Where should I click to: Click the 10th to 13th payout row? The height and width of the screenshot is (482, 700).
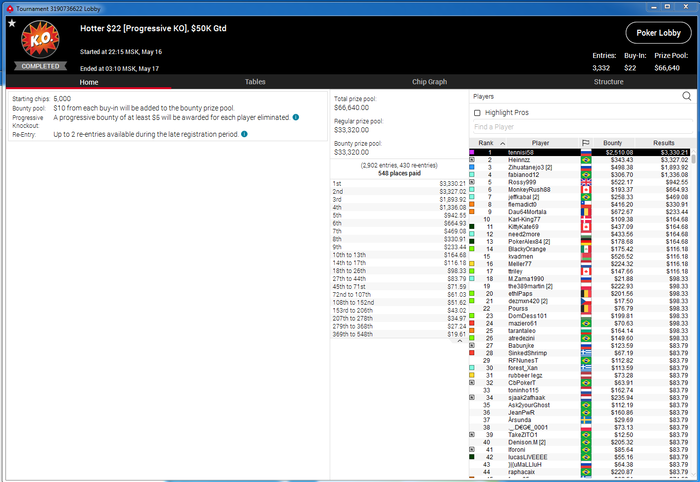tap(399, 255)
